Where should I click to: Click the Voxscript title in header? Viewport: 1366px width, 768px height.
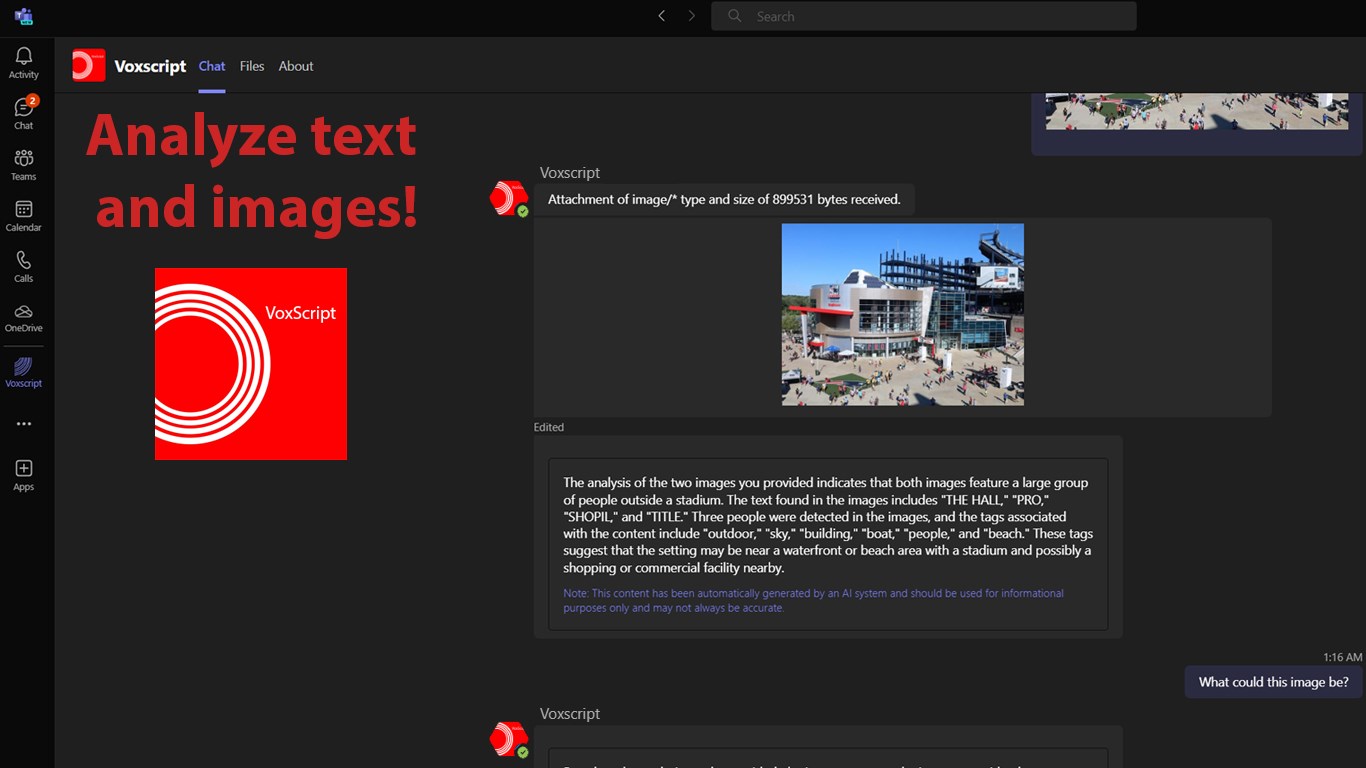pos(150,66)
